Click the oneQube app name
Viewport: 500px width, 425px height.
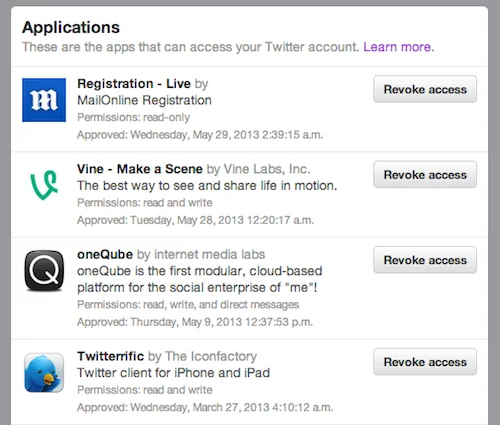(105, 254)
